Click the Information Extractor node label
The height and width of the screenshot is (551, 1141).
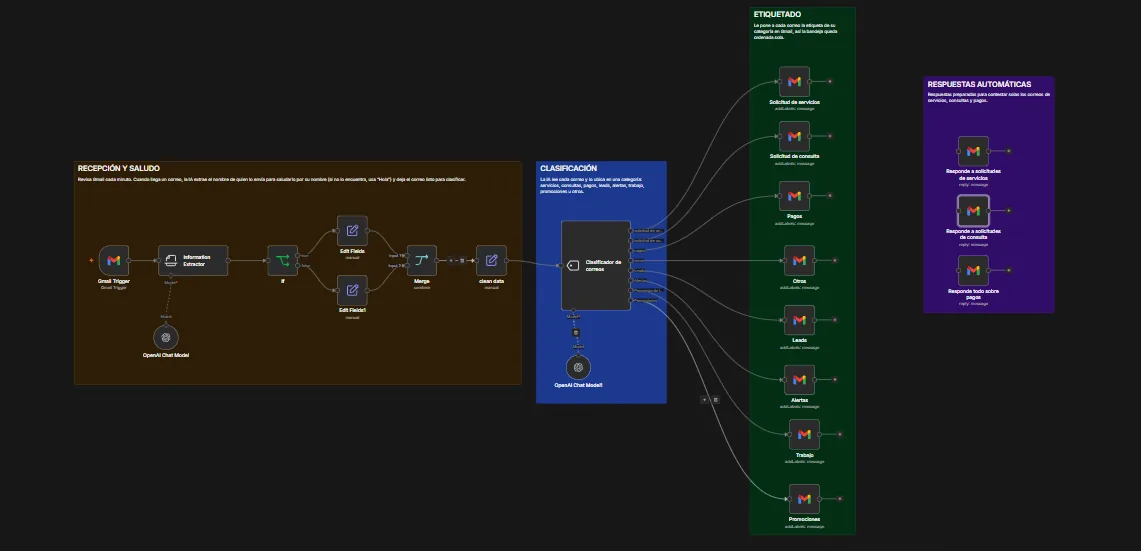tap(197, 261)
